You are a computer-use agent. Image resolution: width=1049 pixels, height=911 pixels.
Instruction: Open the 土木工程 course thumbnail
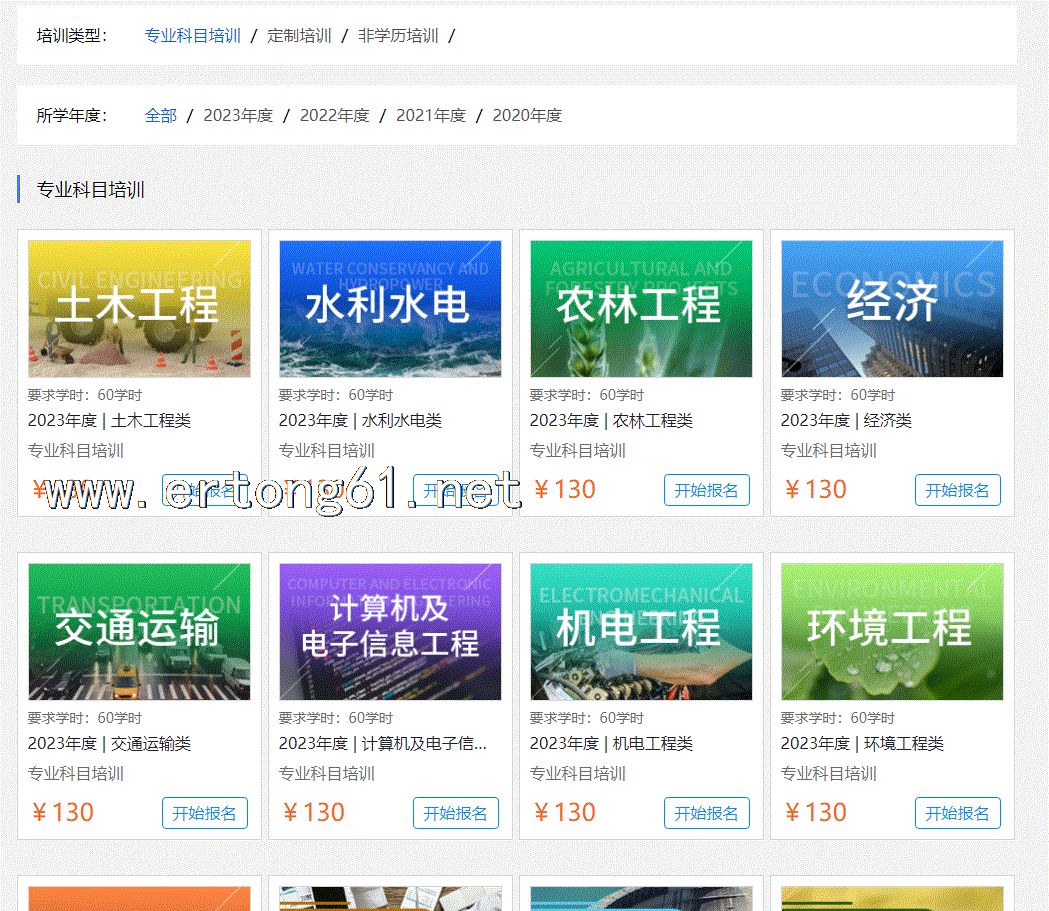coord(139,308)
